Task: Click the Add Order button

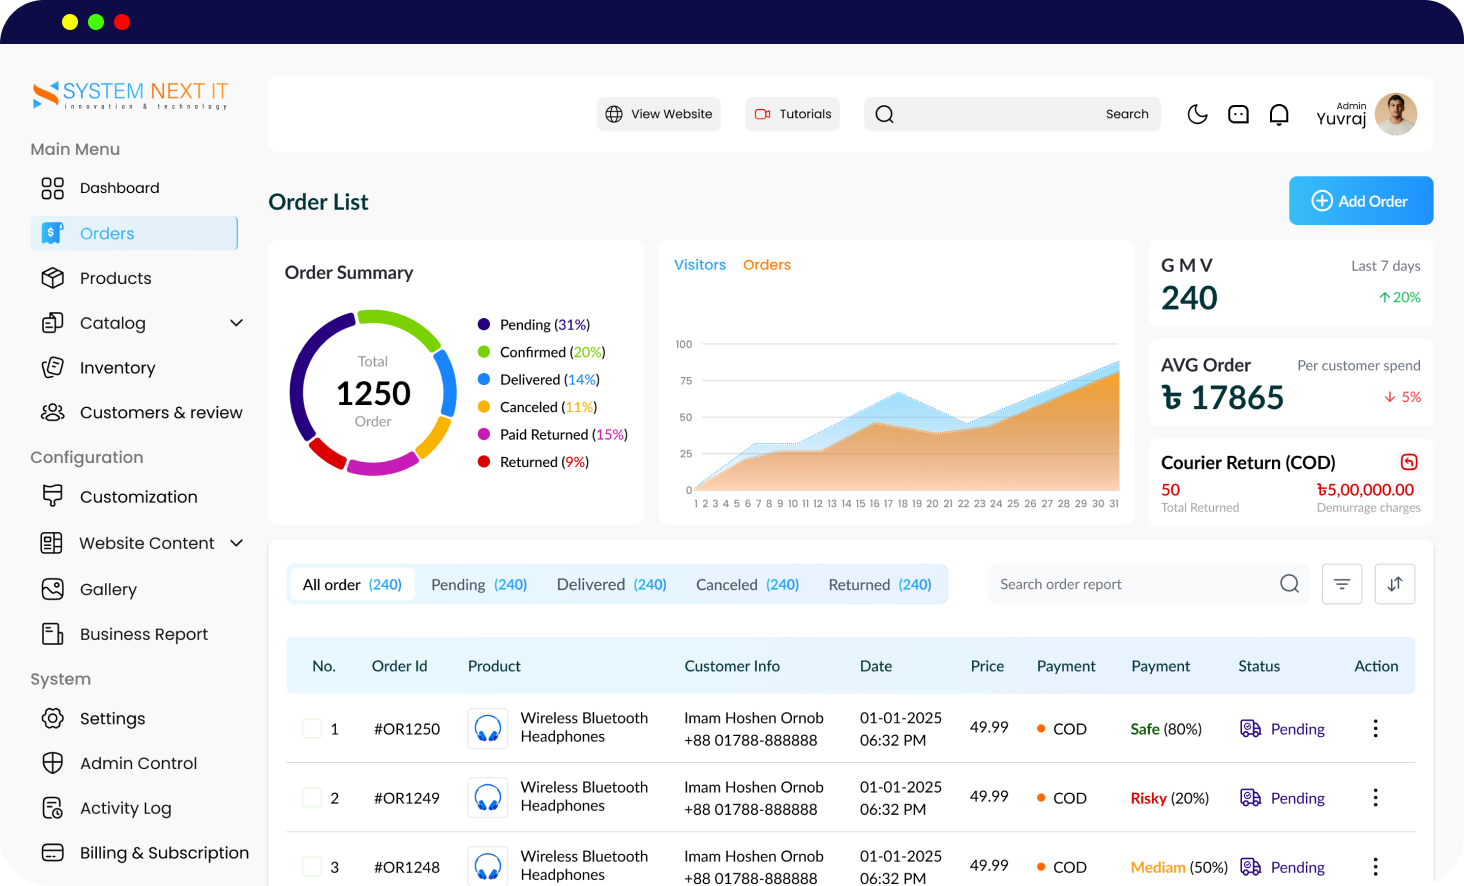Action: (x=1361, y=201)
